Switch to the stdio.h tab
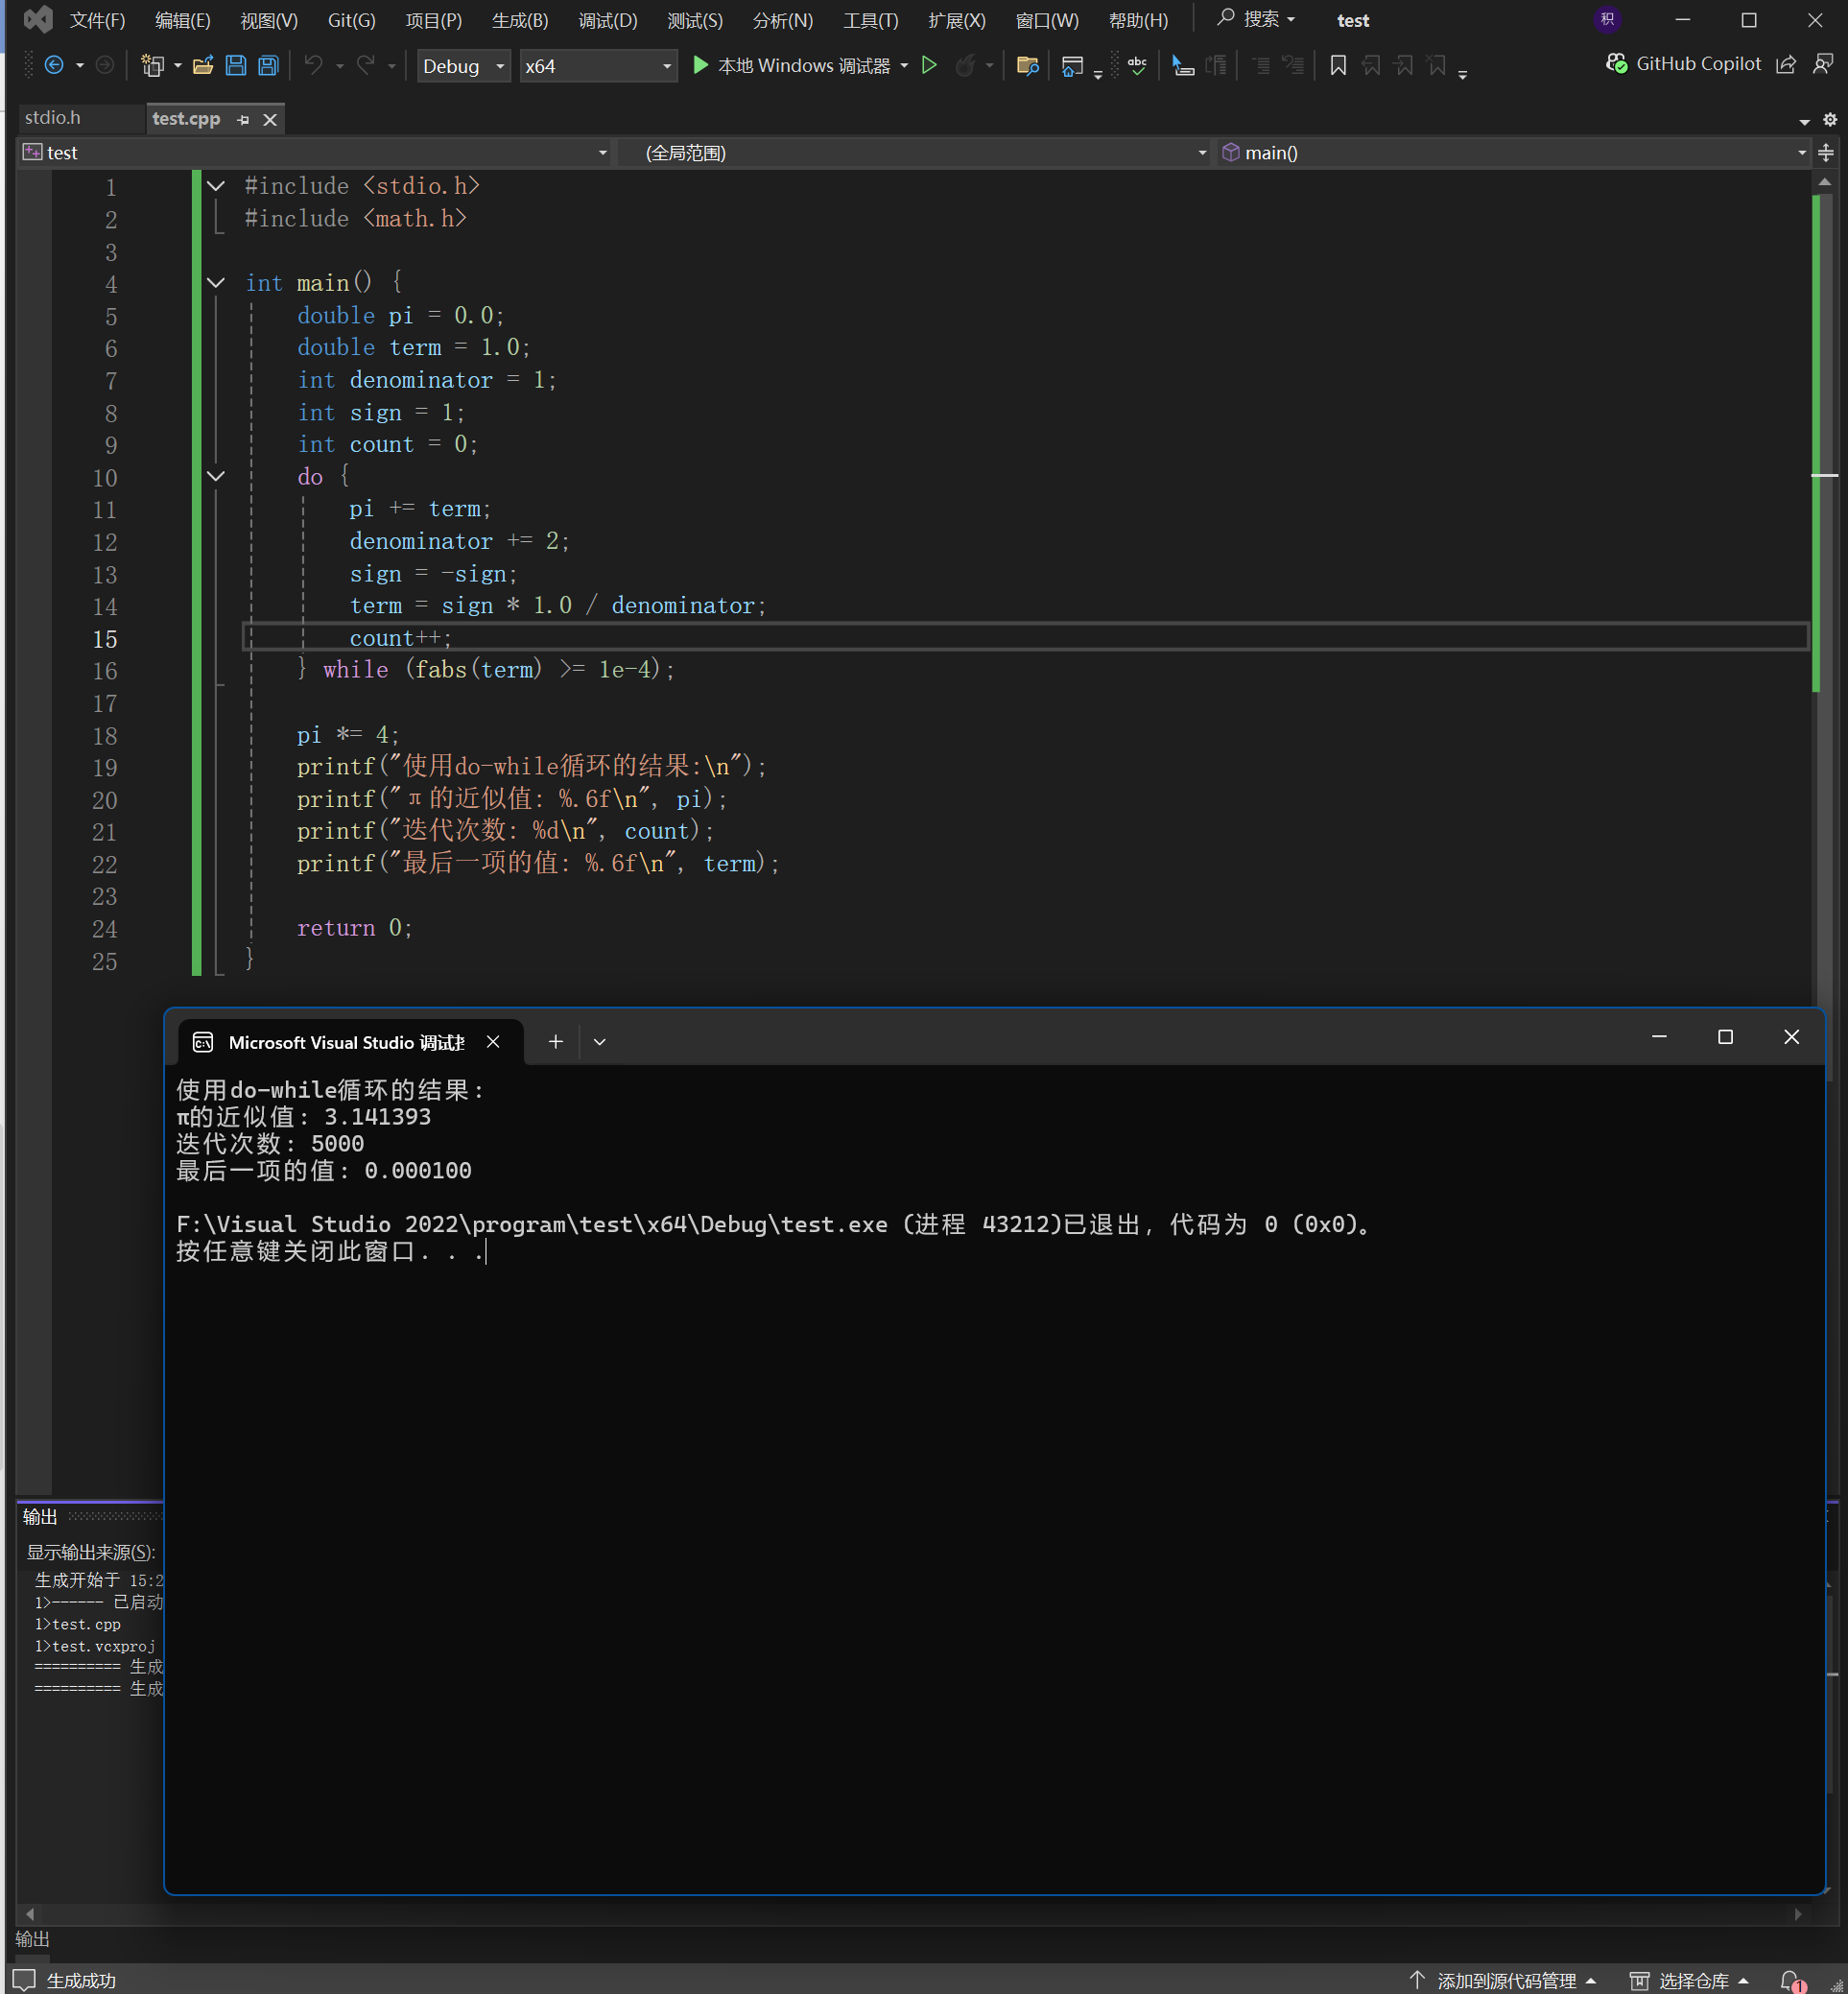 point(53,118)
